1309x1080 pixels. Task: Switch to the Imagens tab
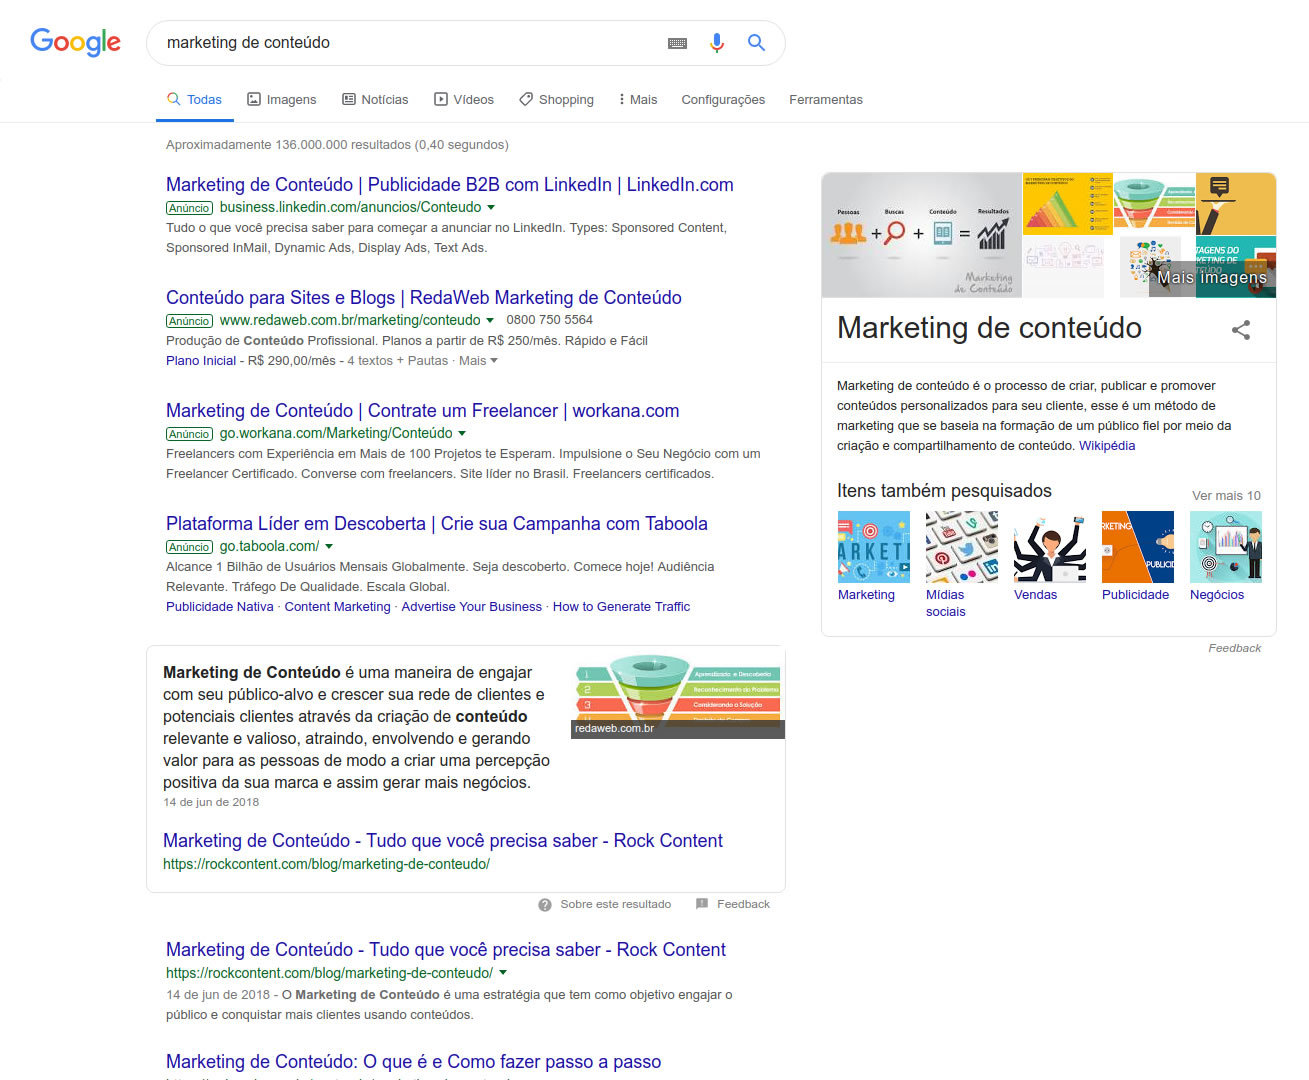(281, 100)
